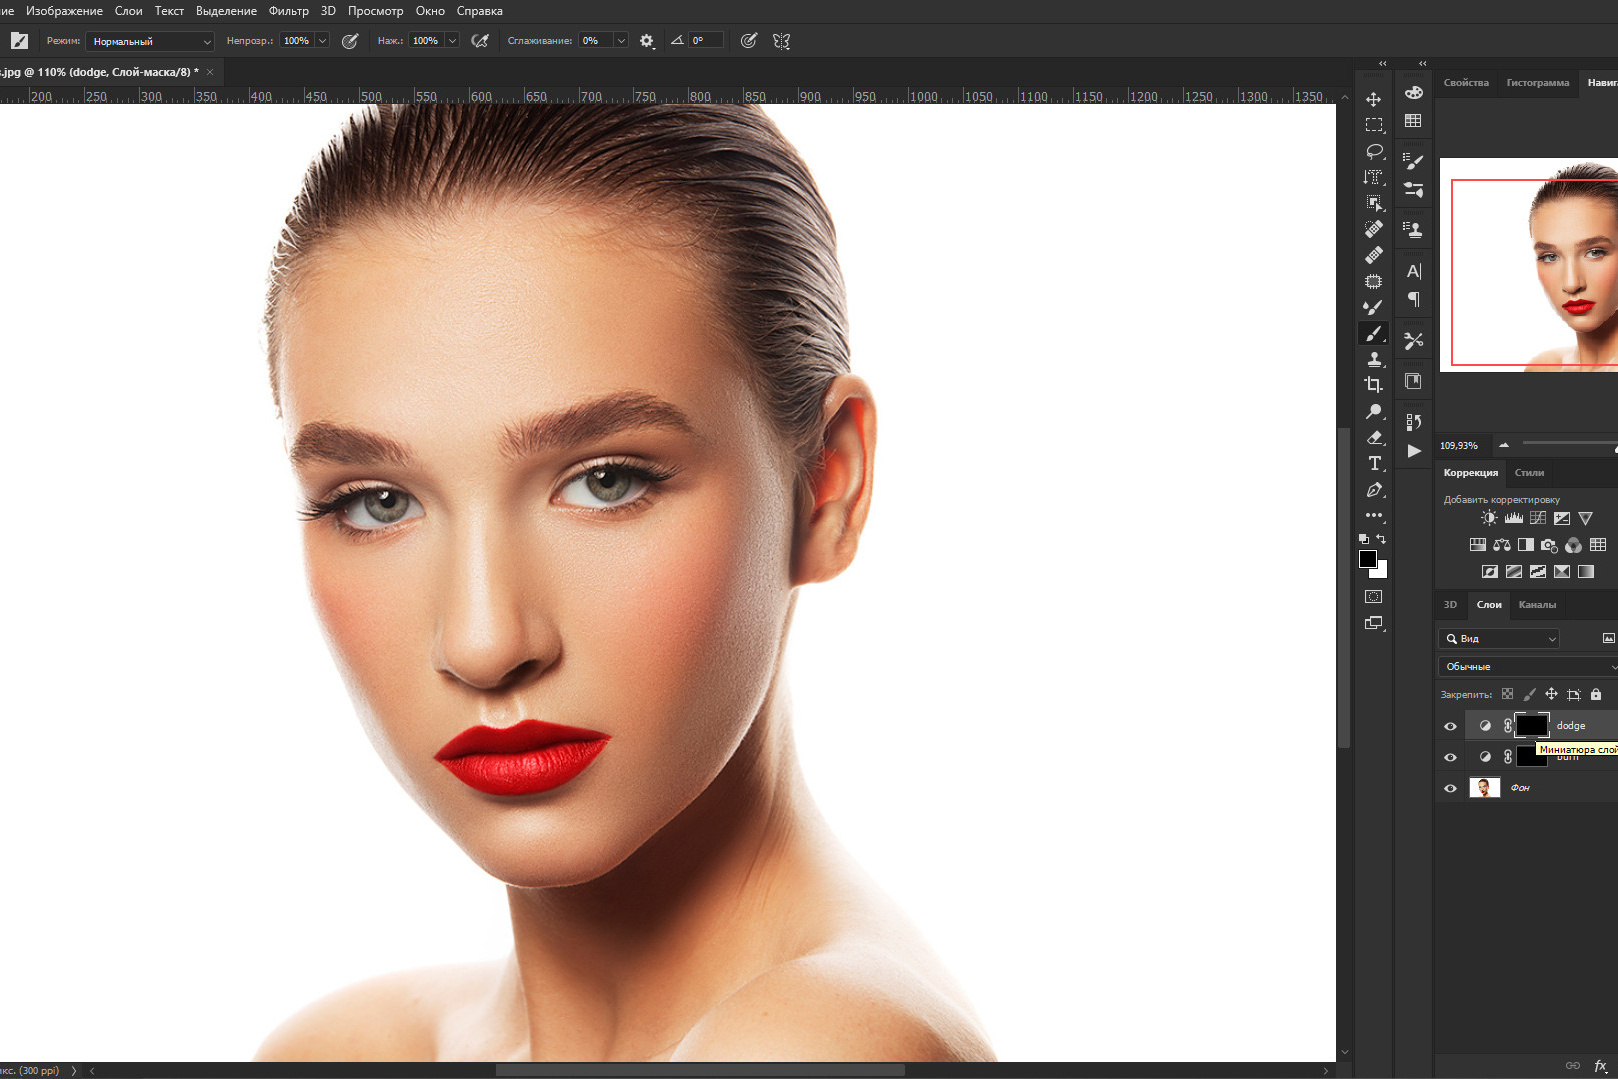Add a Brightness/Contrast adjustment
1618x1079 pixels.
pos(1489,518)
